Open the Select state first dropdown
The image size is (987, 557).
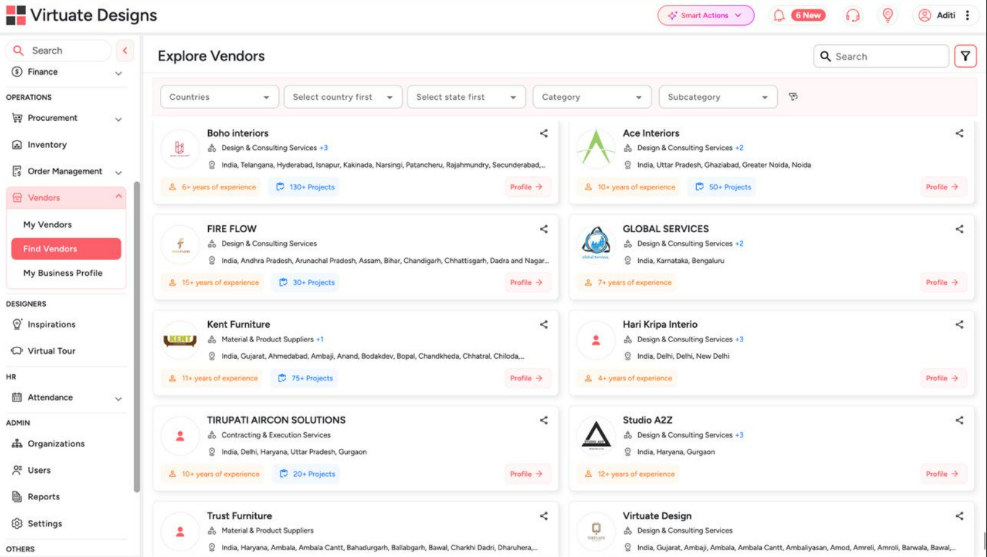(x=466, y=97)
